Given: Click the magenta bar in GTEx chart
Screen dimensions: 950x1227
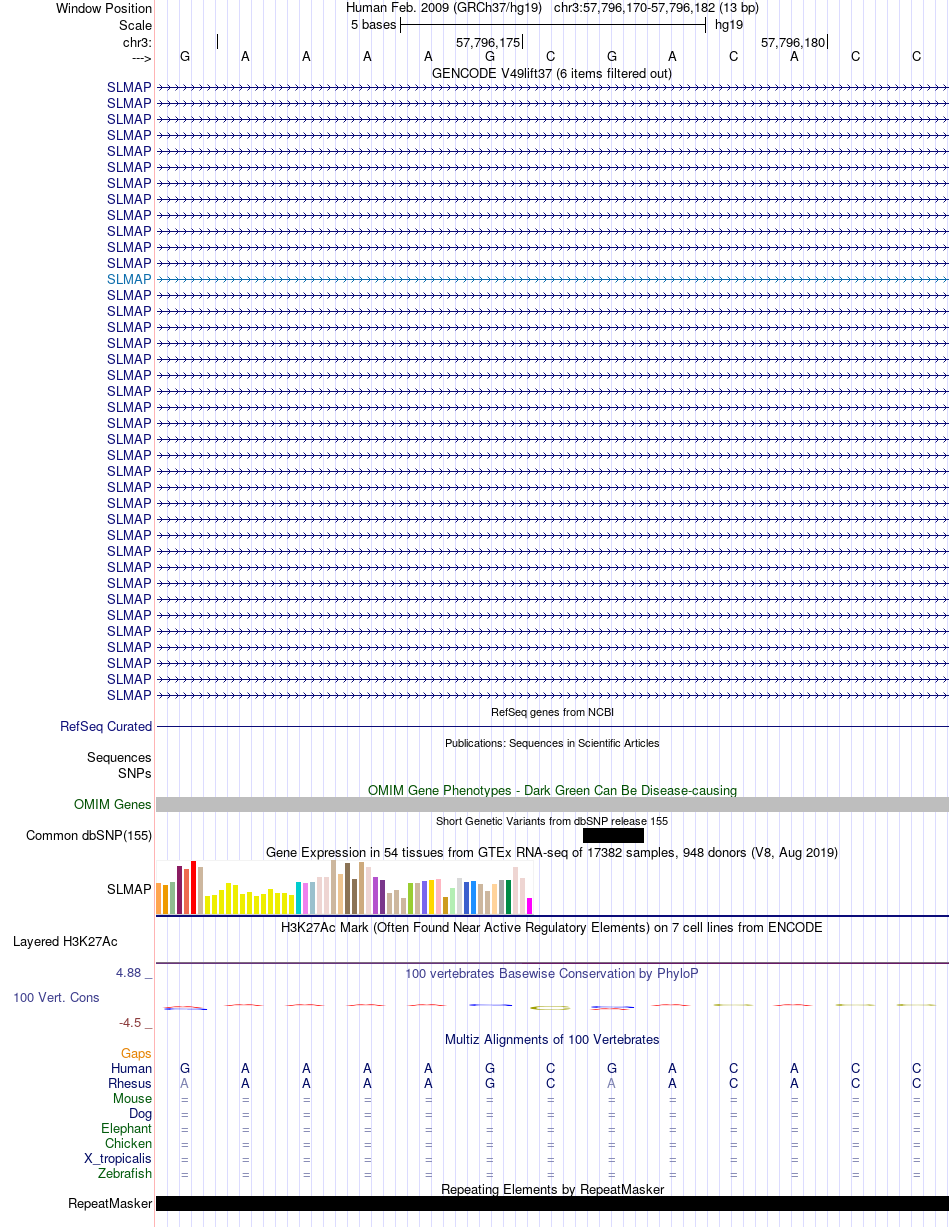Looking at the screenshot, I should pos(530,905).
